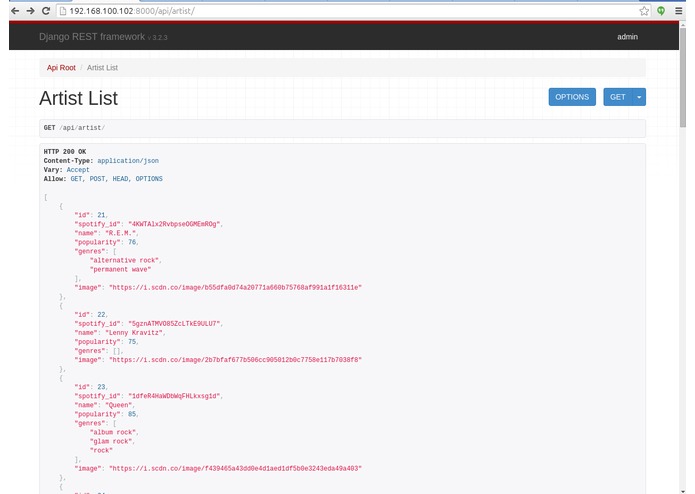Click popularity value 75

(132, 342)
